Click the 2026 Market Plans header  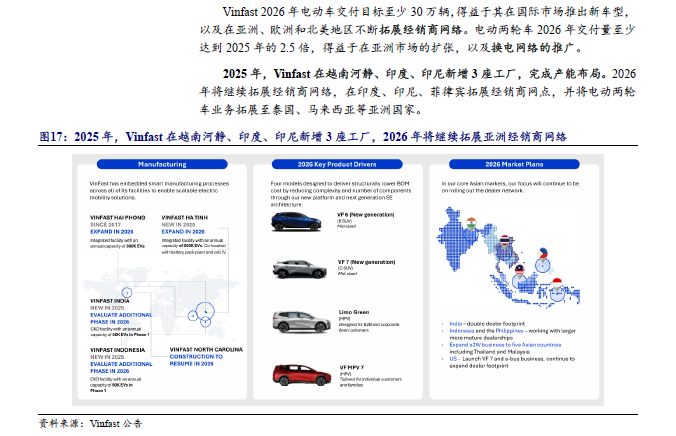[x=514, y=164]
